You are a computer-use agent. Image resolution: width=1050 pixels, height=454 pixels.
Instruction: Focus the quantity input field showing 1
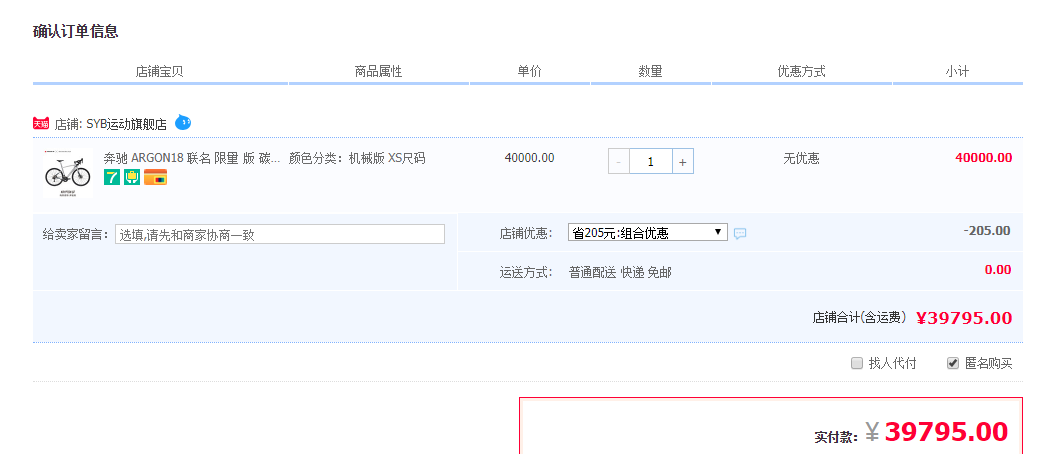650,162
